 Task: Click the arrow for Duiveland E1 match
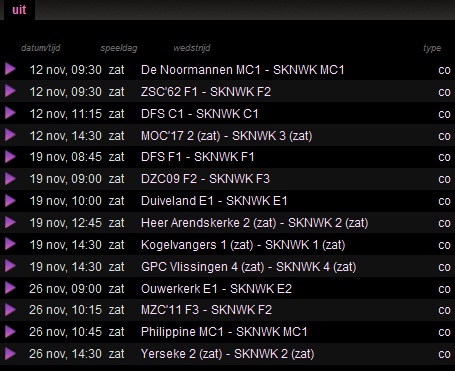(10, 200)
